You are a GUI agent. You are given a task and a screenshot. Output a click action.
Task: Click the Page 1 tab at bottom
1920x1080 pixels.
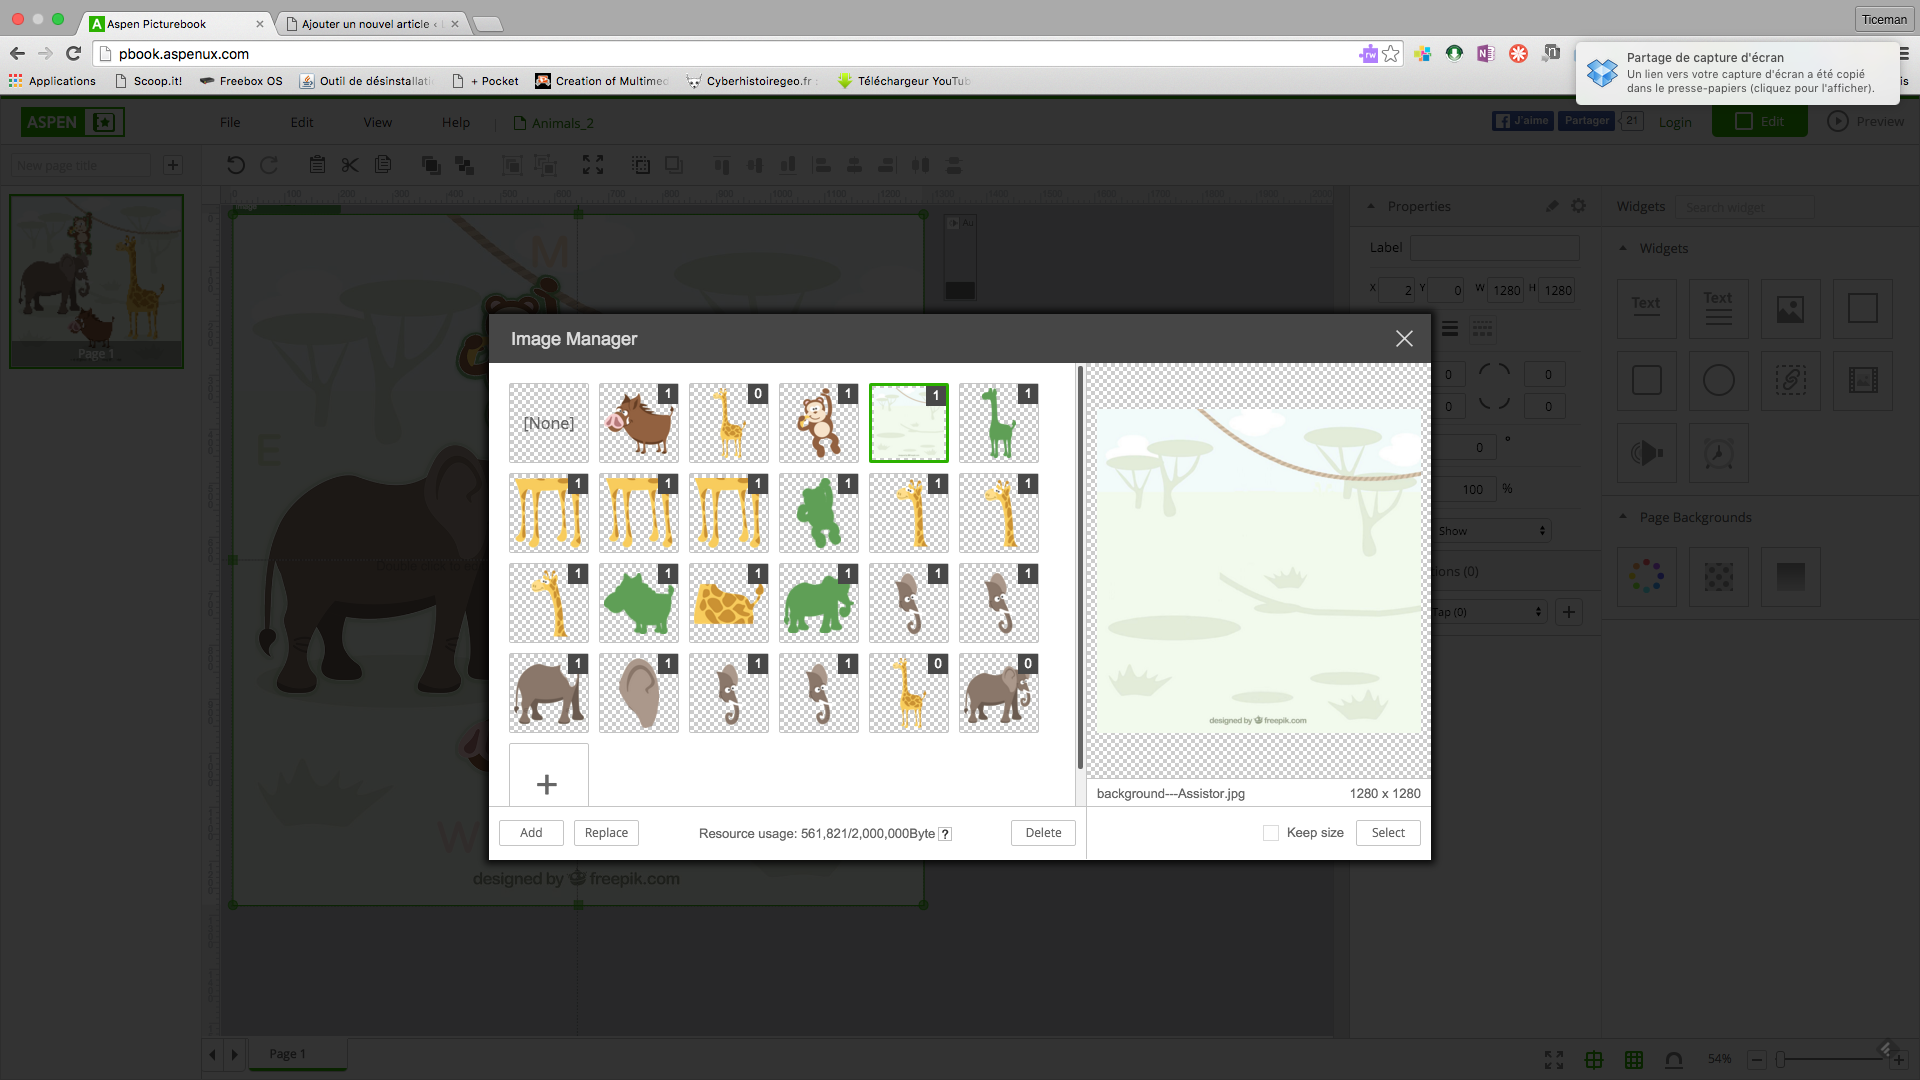tap(297, 1054)
